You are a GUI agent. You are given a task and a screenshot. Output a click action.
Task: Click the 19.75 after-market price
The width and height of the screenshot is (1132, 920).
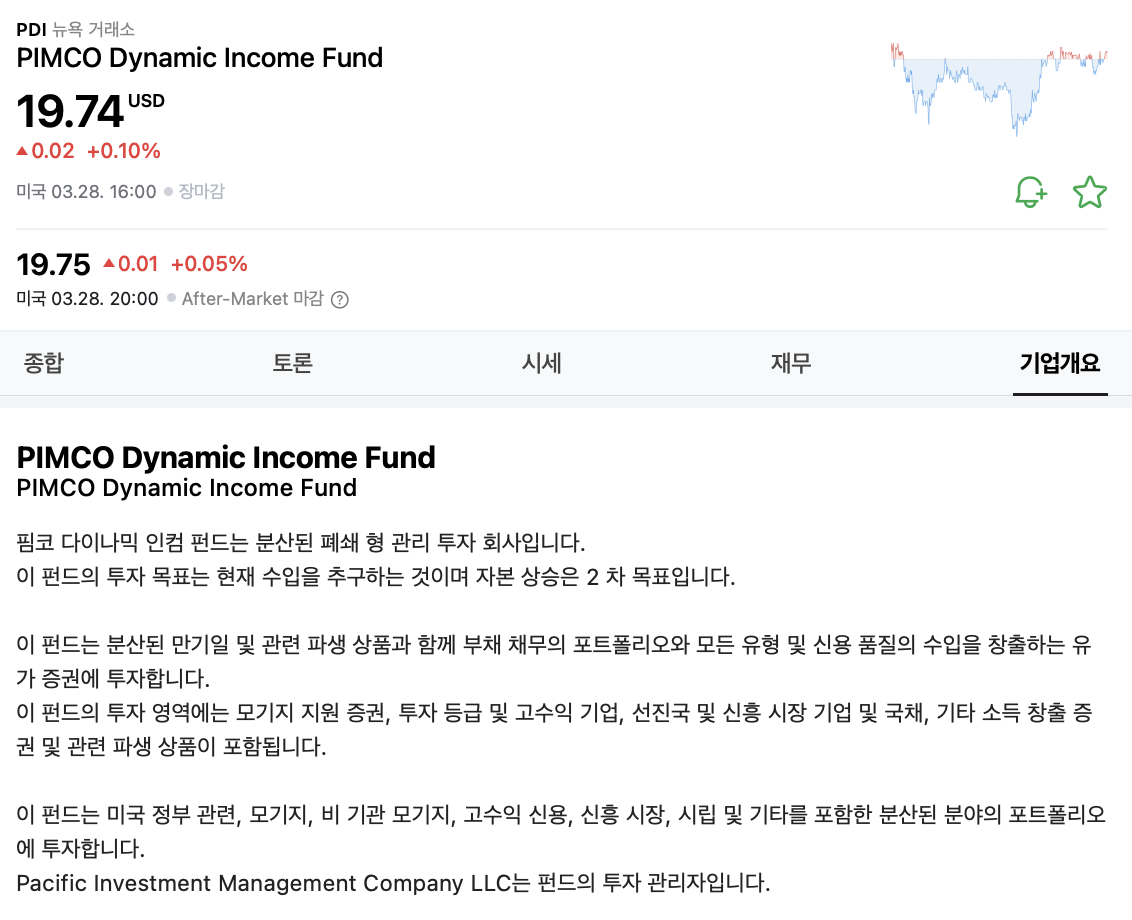tap(53, 264)
